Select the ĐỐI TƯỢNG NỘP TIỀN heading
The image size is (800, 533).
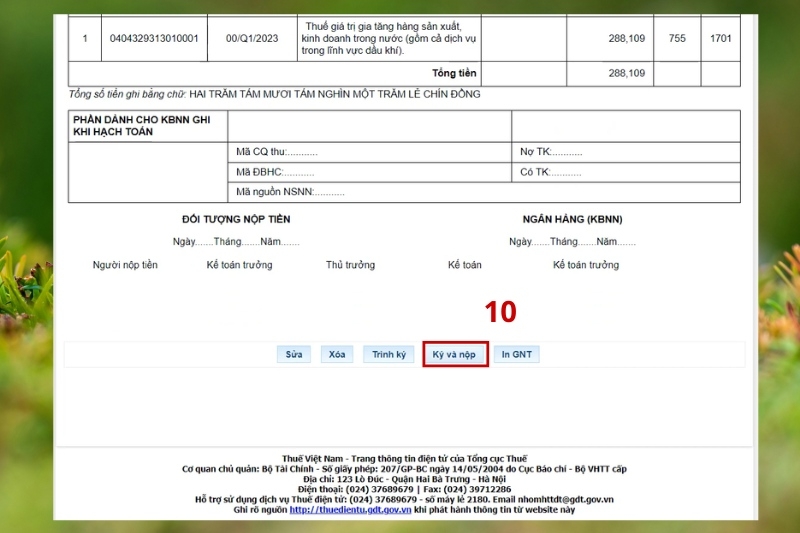(x=236, y=219)
